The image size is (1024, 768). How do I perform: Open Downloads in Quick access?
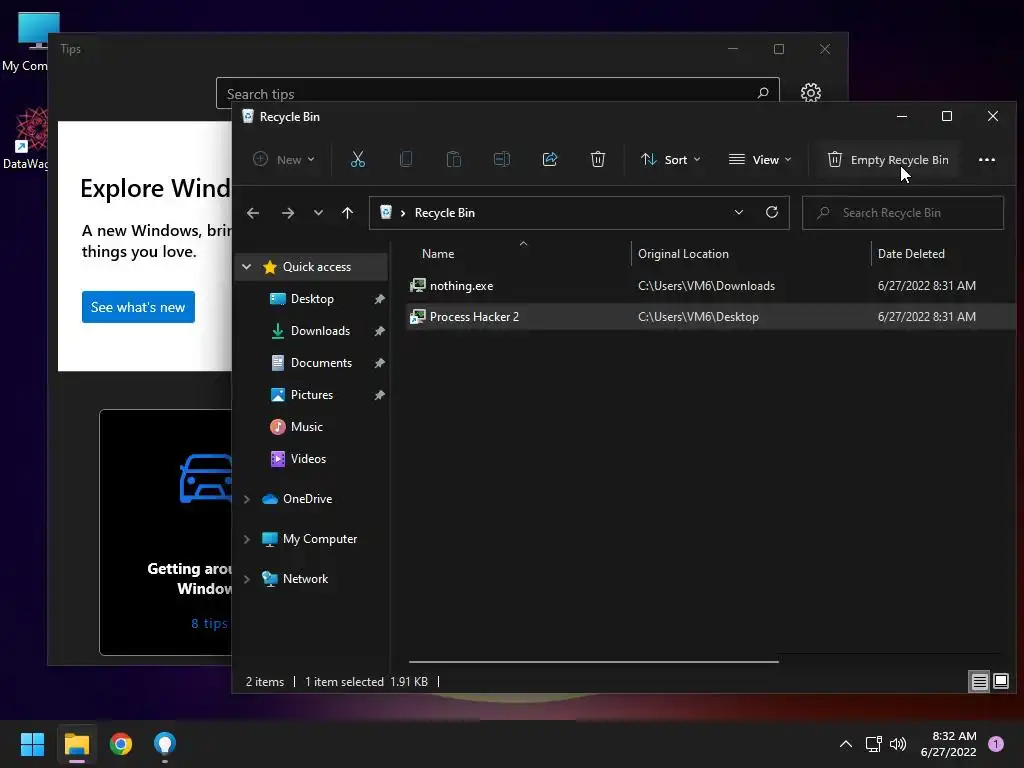(x=320, y=331)
